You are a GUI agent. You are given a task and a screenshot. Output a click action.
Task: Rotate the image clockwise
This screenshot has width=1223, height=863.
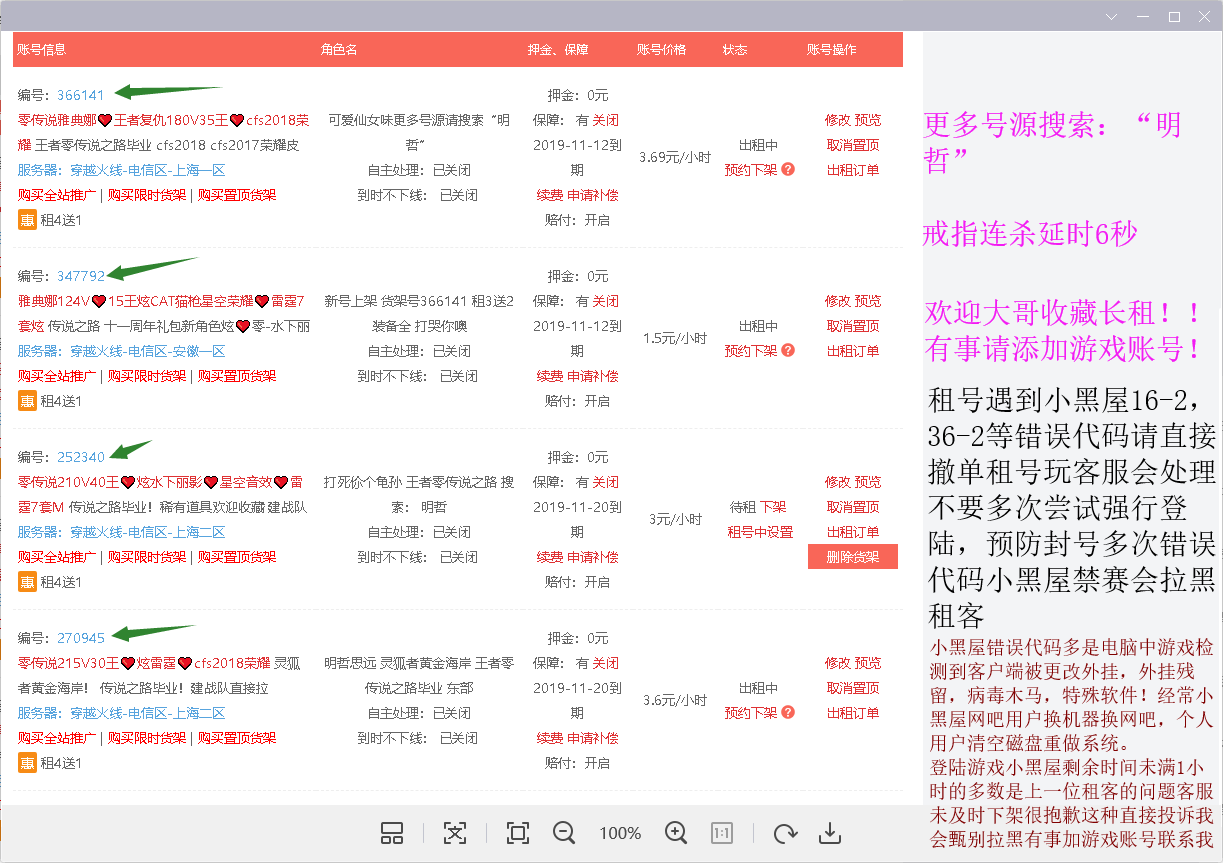786,833
